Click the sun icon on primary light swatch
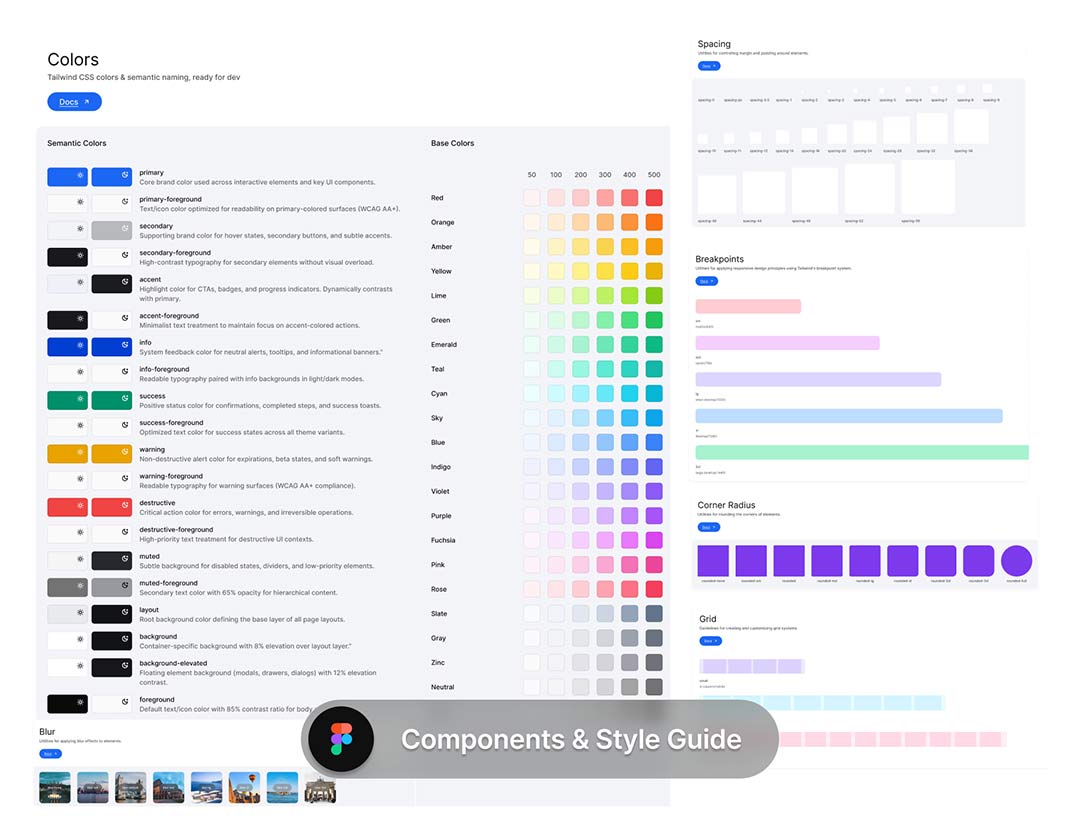This screenshot has height=816, width=1080. [81, 177]
